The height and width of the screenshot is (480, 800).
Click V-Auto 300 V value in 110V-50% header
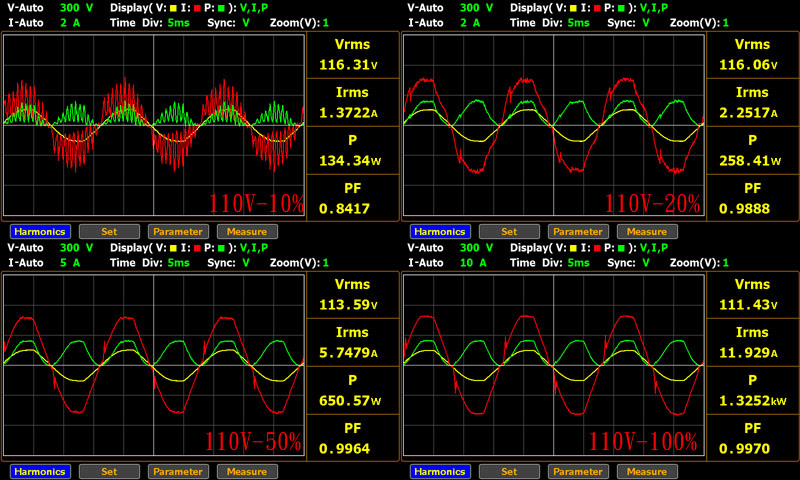click(77, 248)
